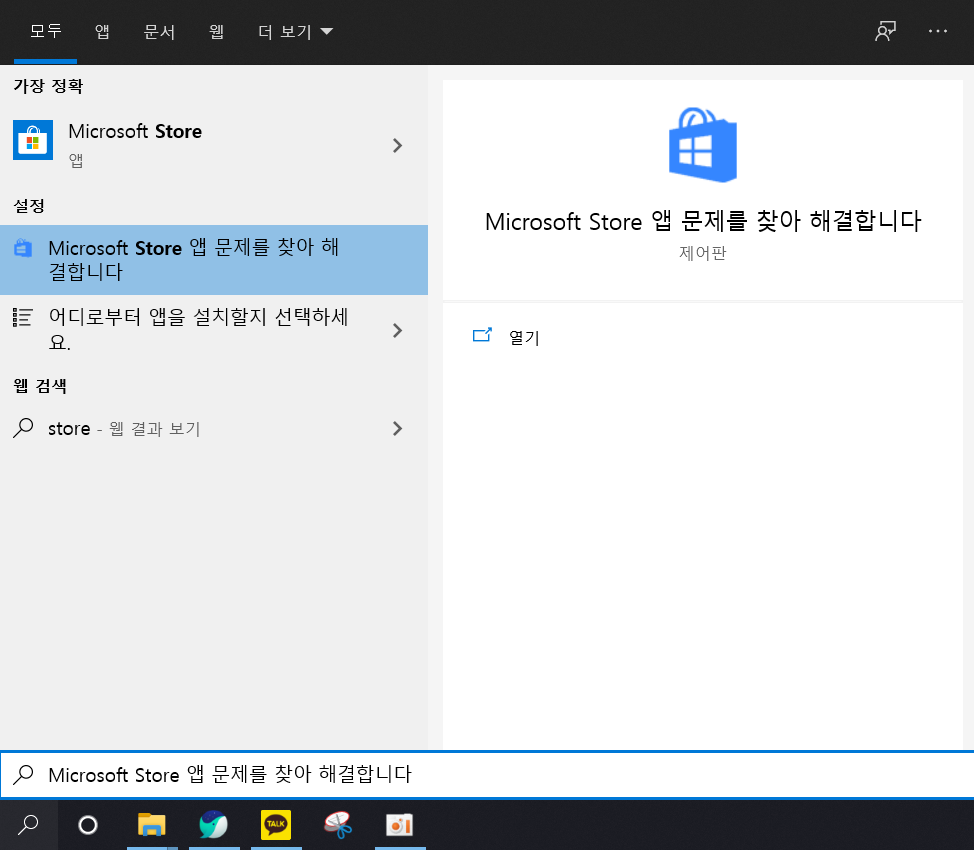The height and width of the screenshot is (850, 974).
Task: Click the list icon beside 어디로부터 앱을 설치할지
Action: point(23,318)
